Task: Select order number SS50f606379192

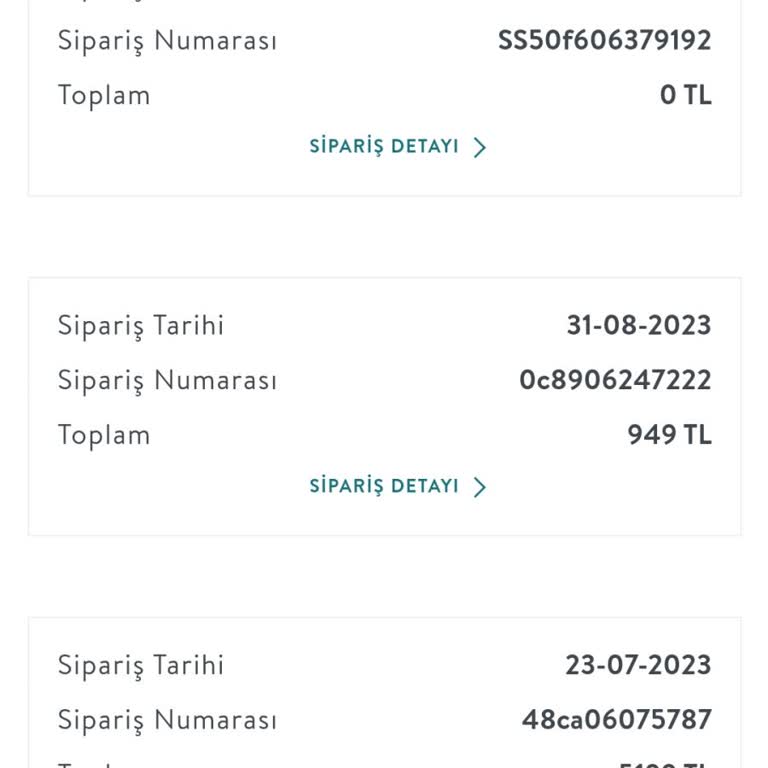Action: coord(604,41)
